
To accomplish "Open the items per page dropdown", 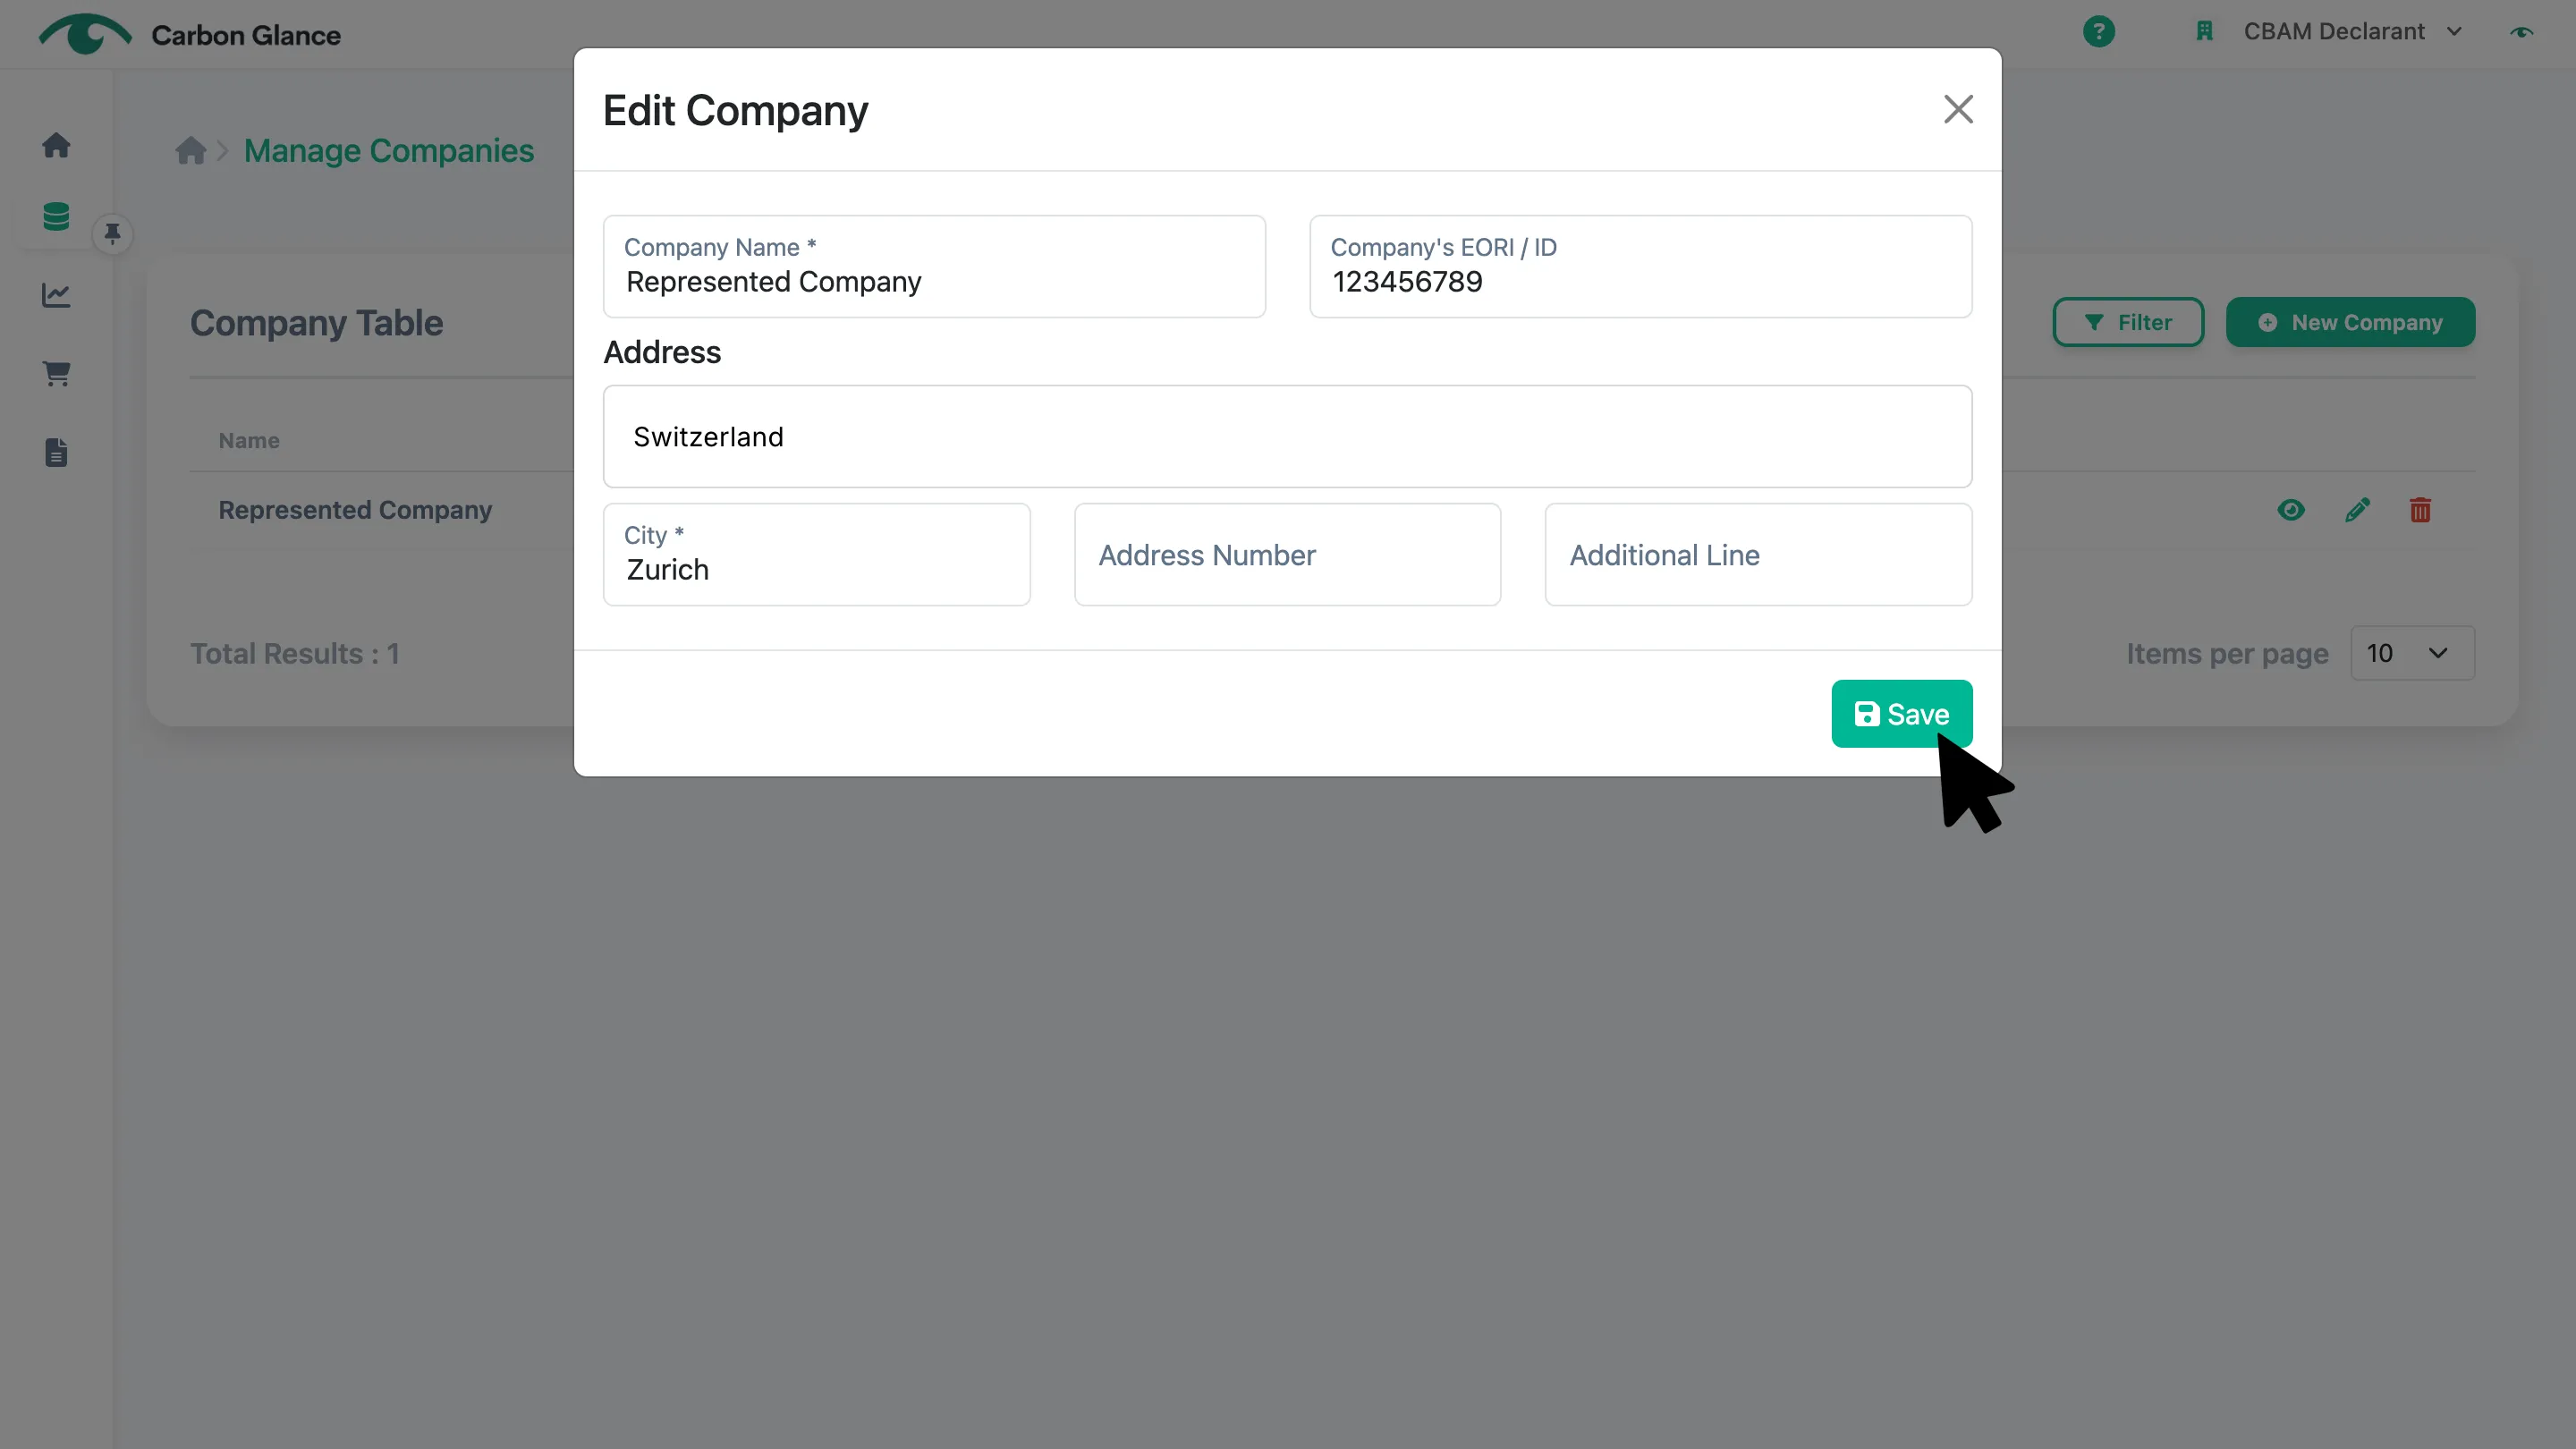I will coord(2412,654).
